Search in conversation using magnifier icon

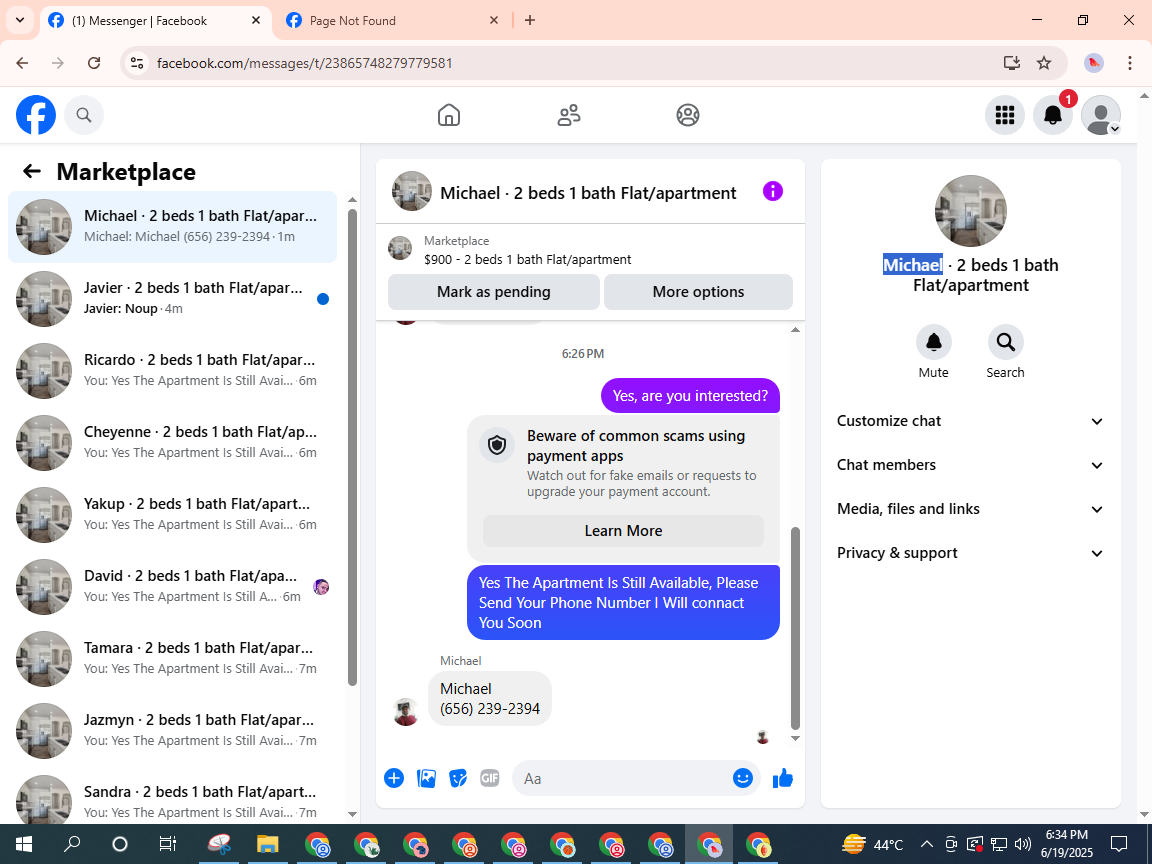pos(1005,342)
